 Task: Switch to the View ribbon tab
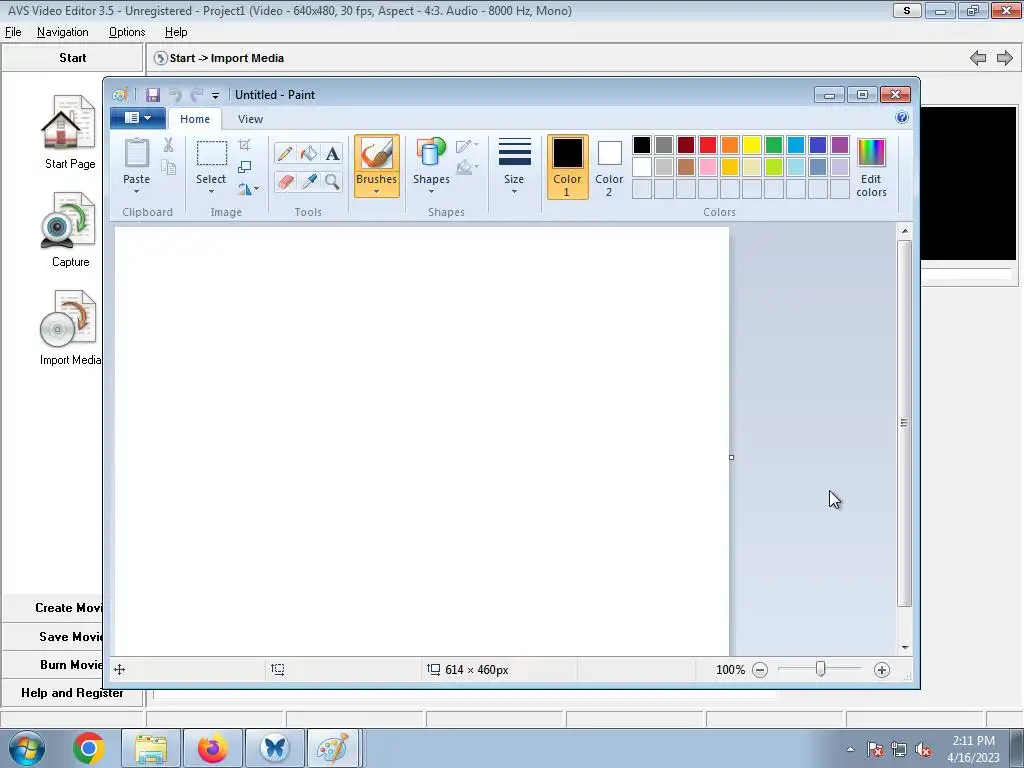[x=250, y=119]
